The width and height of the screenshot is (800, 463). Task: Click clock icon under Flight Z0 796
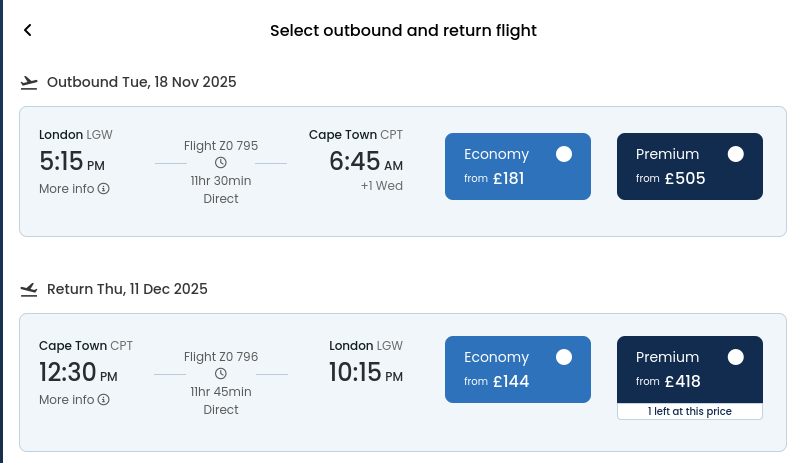pyautogui.click(x=221, y=374)
